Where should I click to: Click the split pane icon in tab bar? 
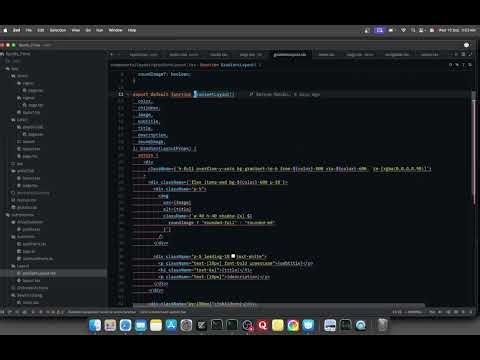pos(463,54)
